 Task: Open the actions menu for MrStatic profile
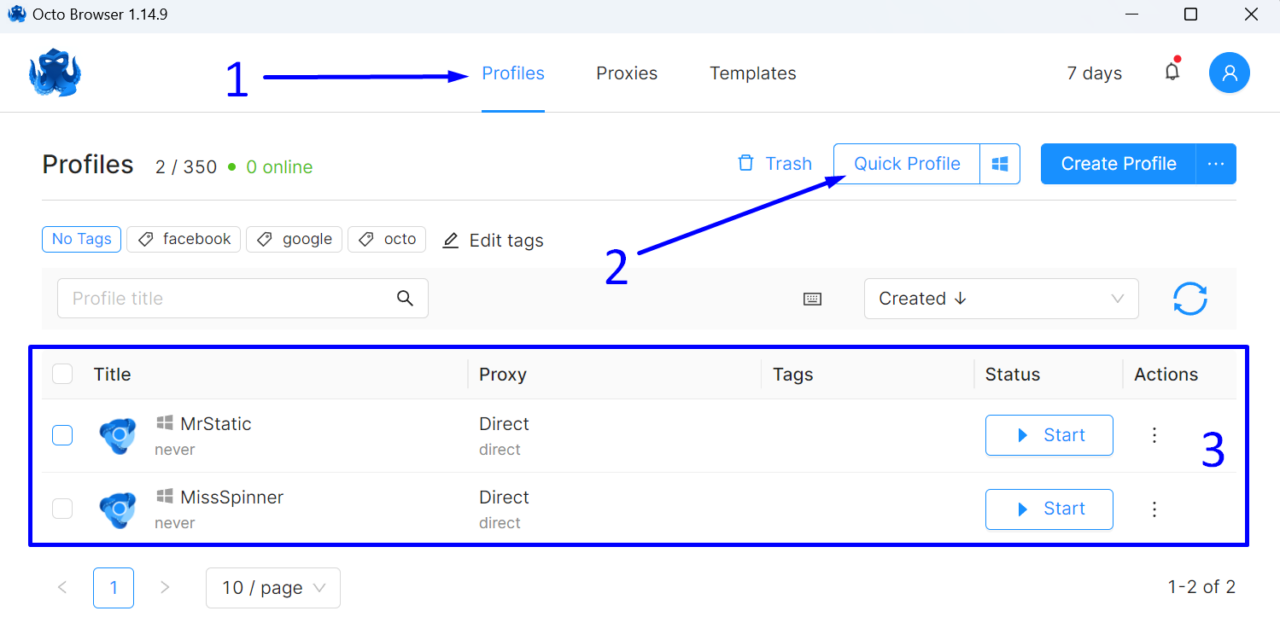(1154, 435)
